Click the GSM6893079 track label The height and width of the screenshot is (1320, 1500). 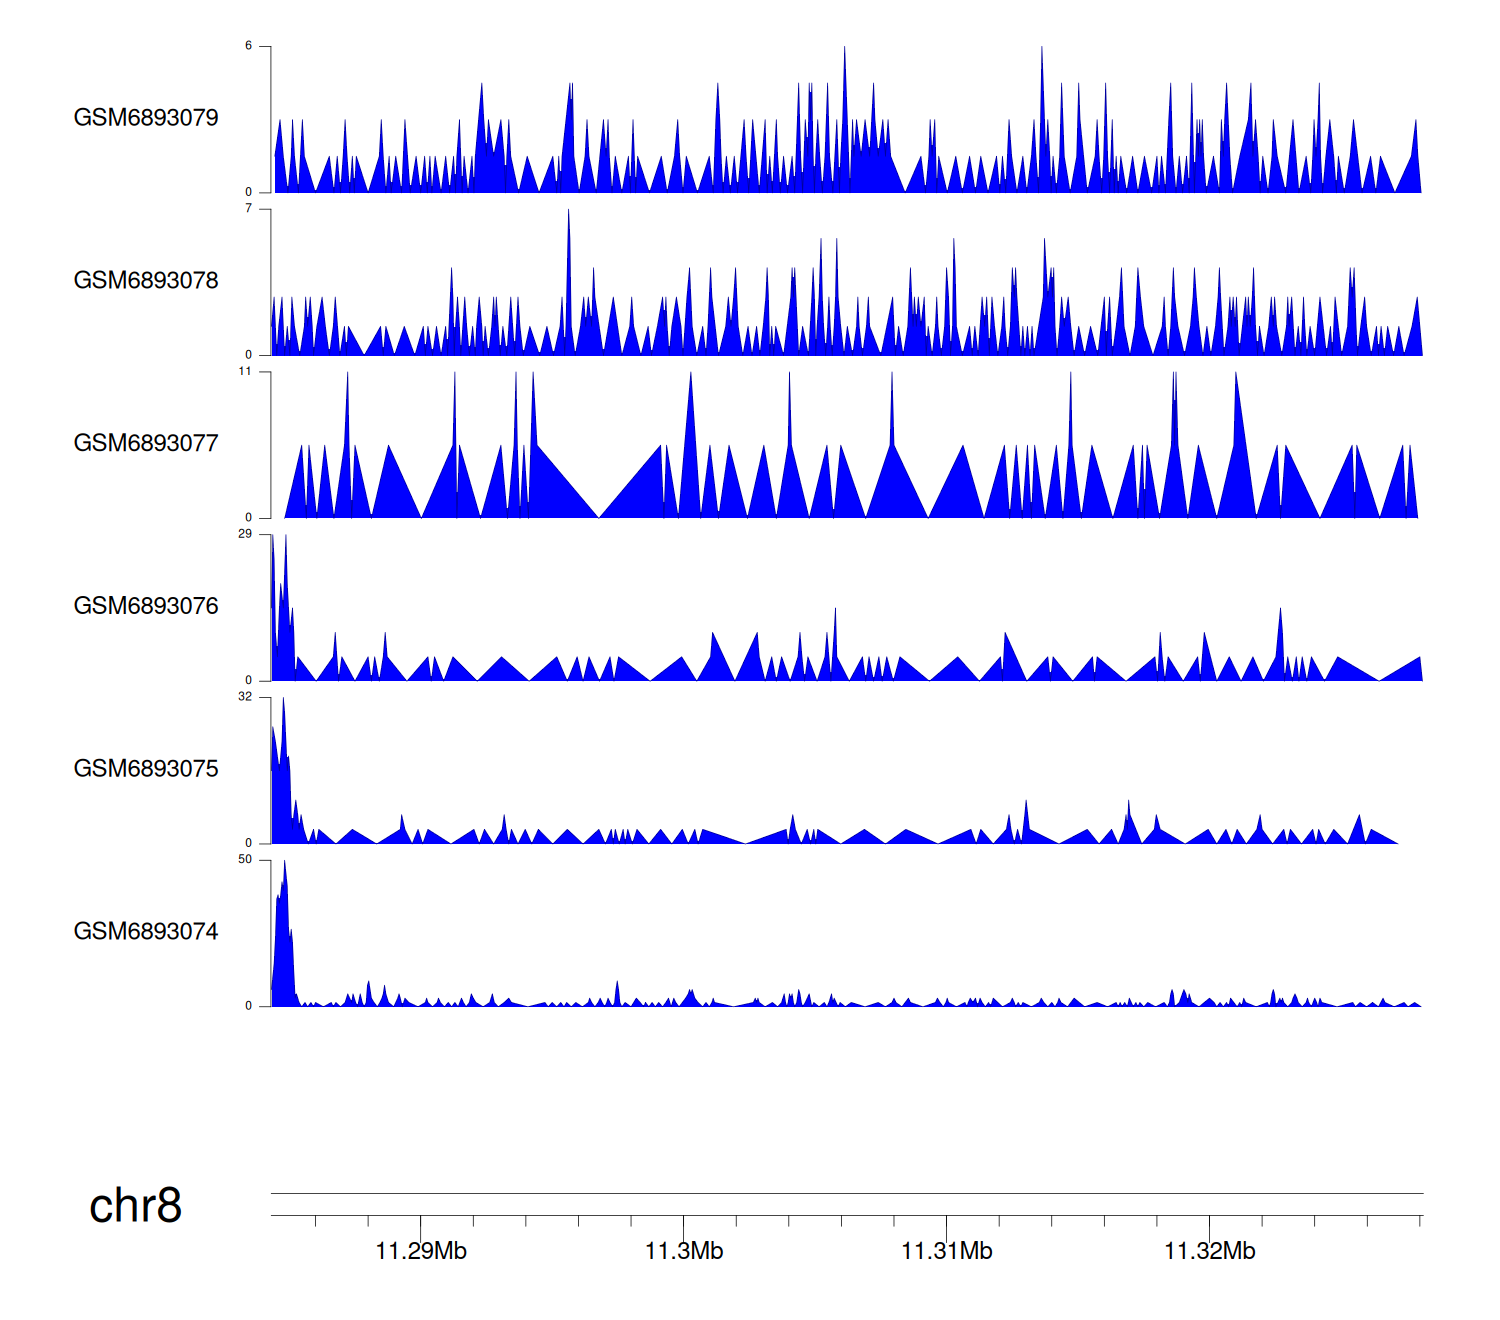tap(146, 118)
